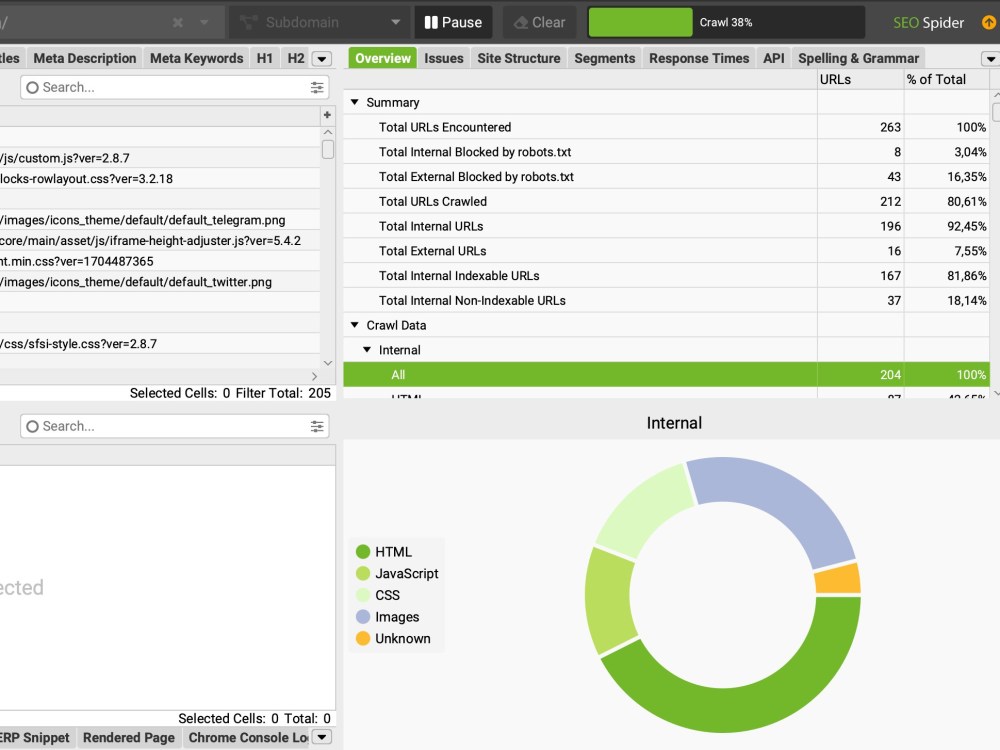Select the sfsi-style.css?ver=2.8.7 row

click(x=159, y=344)
